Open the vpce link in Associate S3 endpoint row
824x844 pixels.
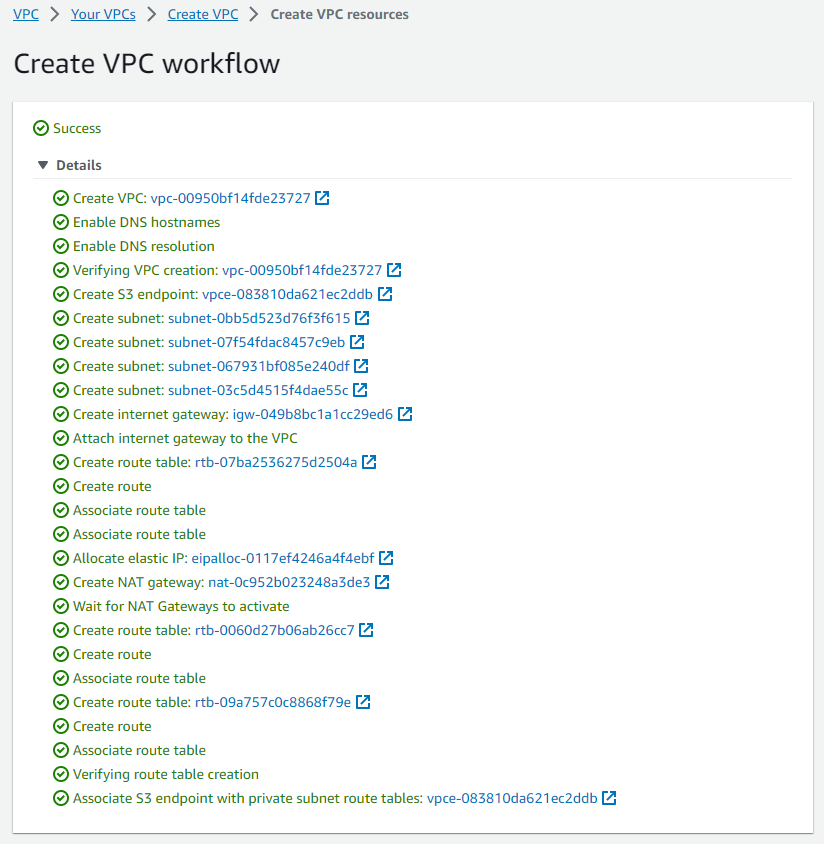click(x=511, y=798)
